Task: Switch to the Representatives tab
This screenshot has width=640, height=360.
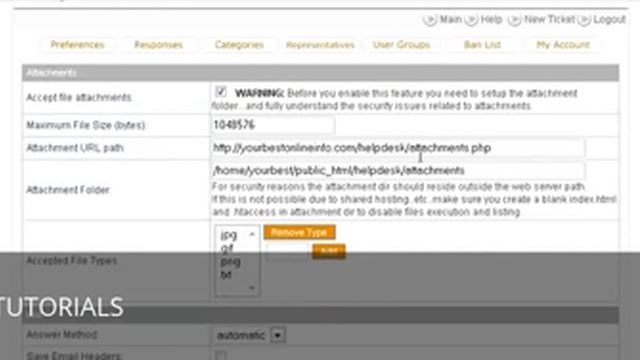Action: click(320, 45)
